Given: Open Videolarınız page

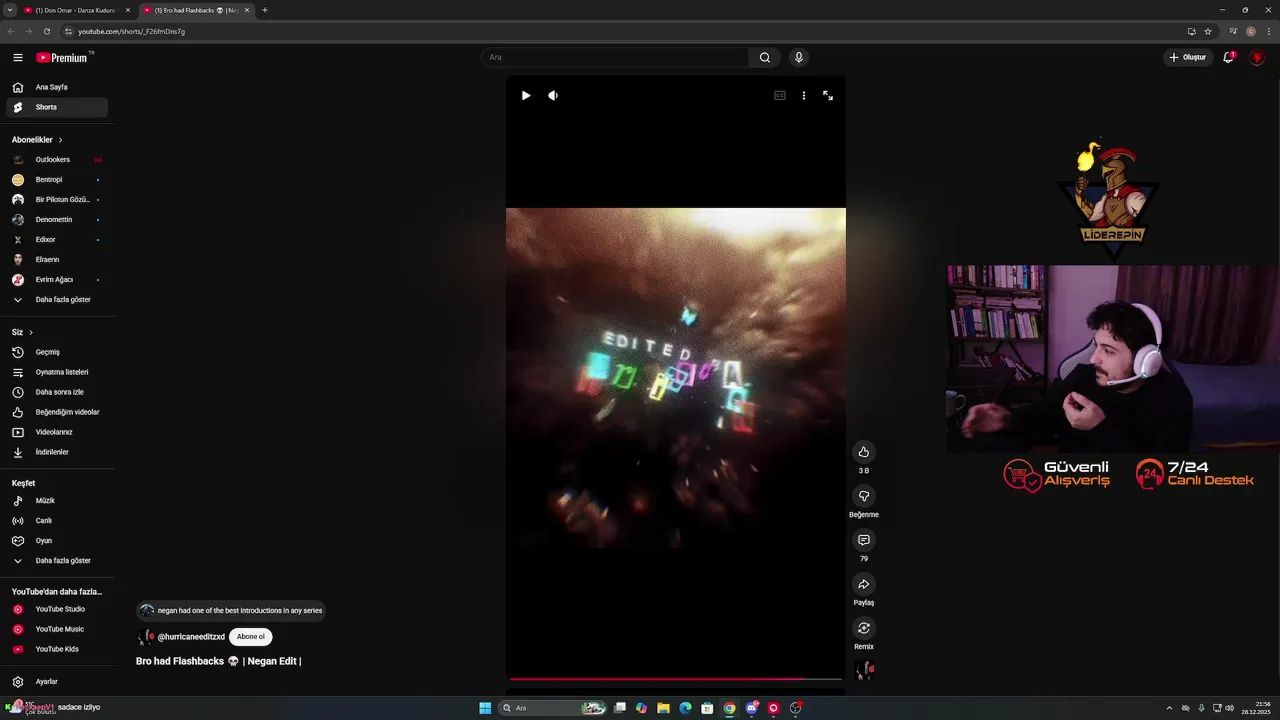Looking at the screenshot, I should [x=57, y=432].
